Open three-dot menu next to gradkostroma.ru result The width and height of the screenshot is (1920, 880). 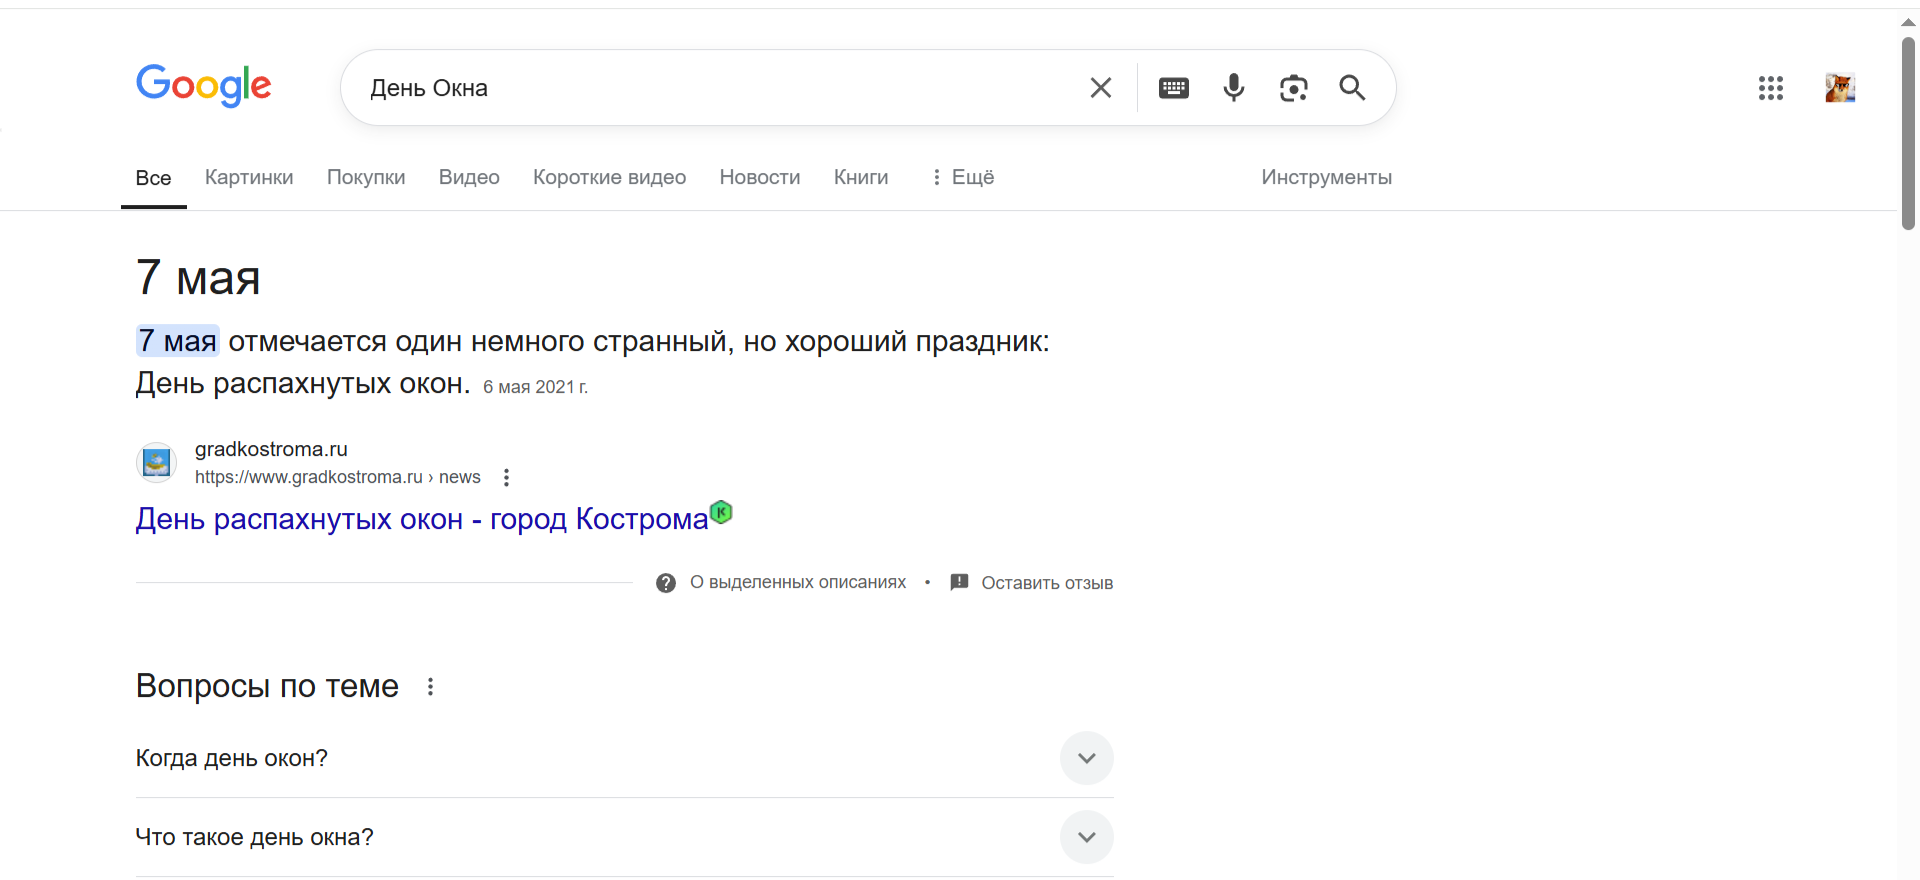506,478
